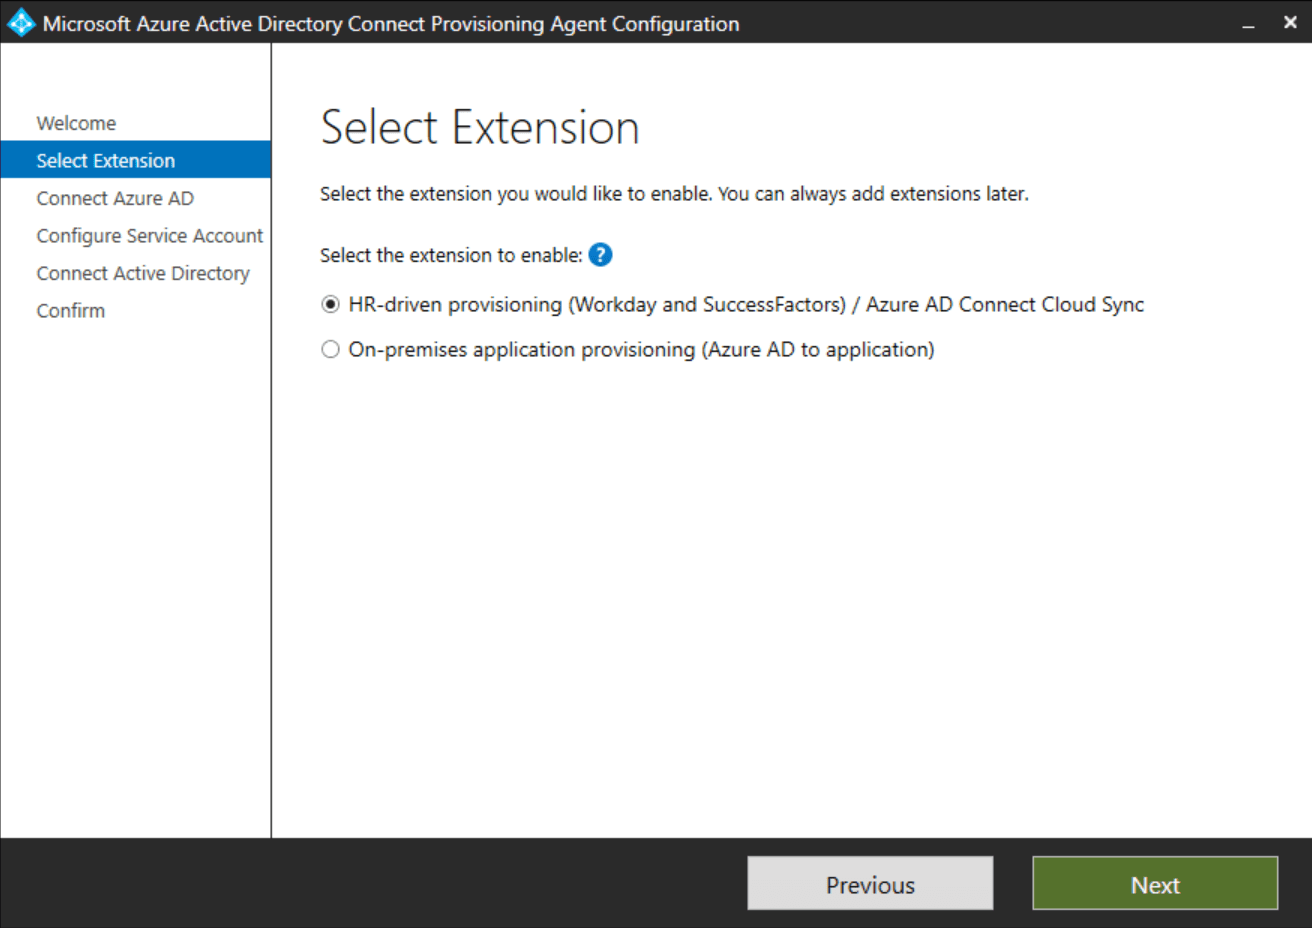The image size is (1312, 928).
Task: Select the Configure Service Account step
Action: 149,235
